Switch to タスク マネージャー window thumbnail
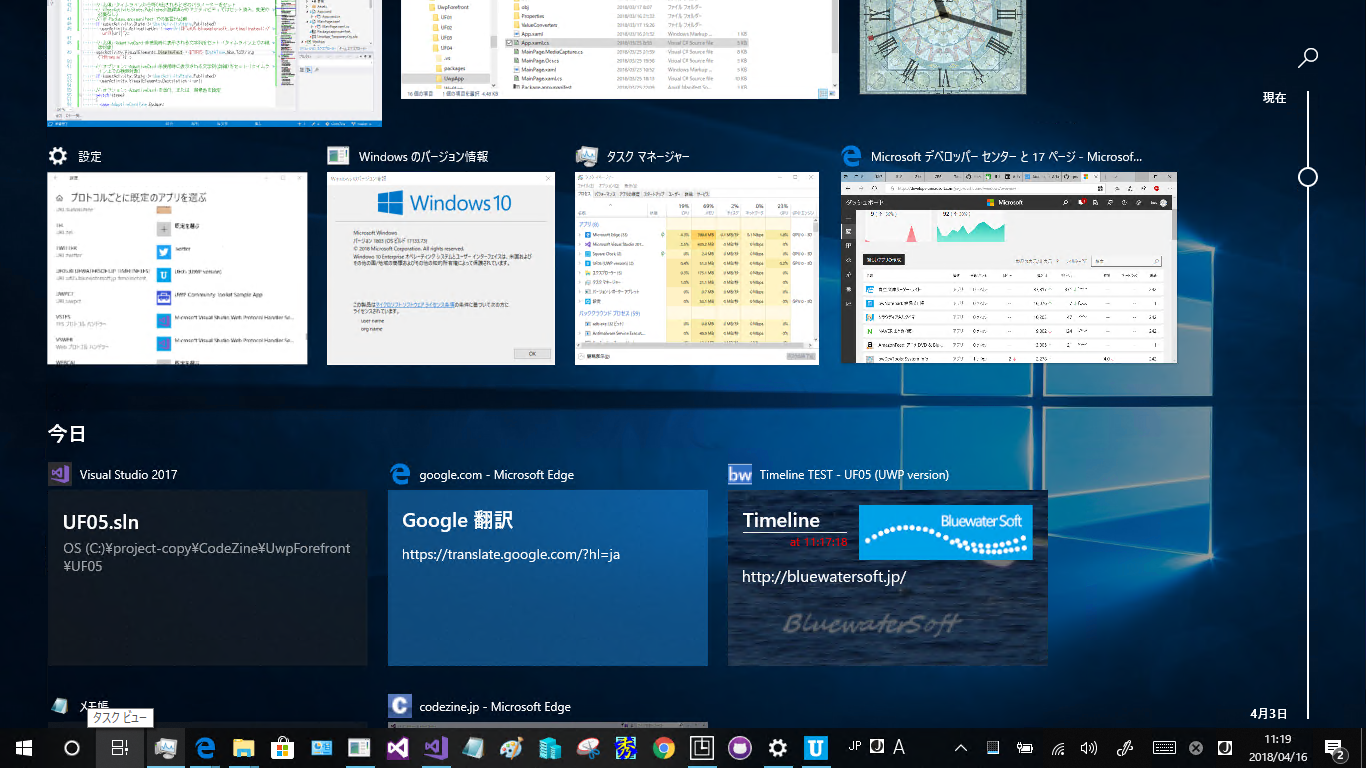This screenshot has height=768, width=1366. [x=697, y=268]
